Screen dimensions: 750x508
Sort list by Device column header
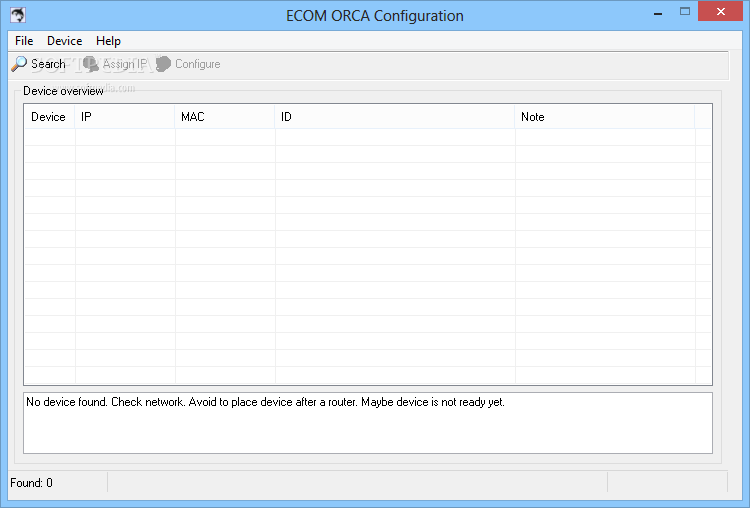click(49, 117)
